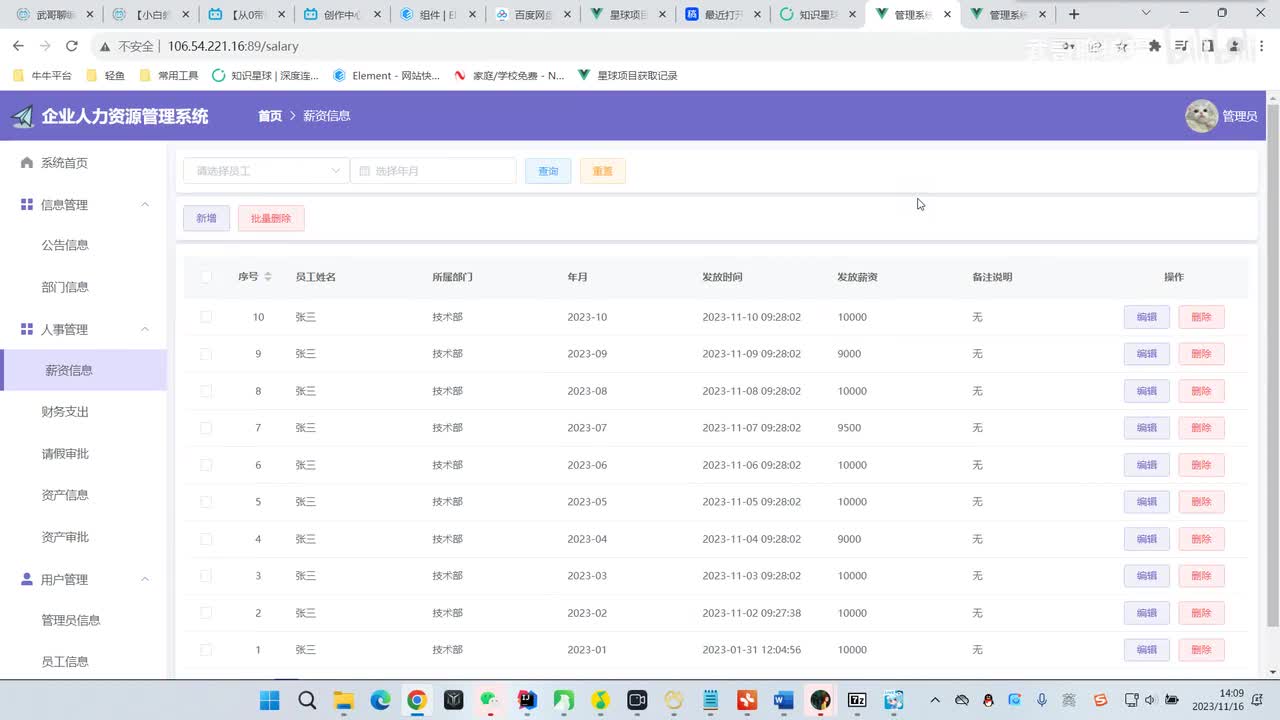Open WeChat from the taskbar
This screenshot has width=1280, height=720.
click(490, 700)
